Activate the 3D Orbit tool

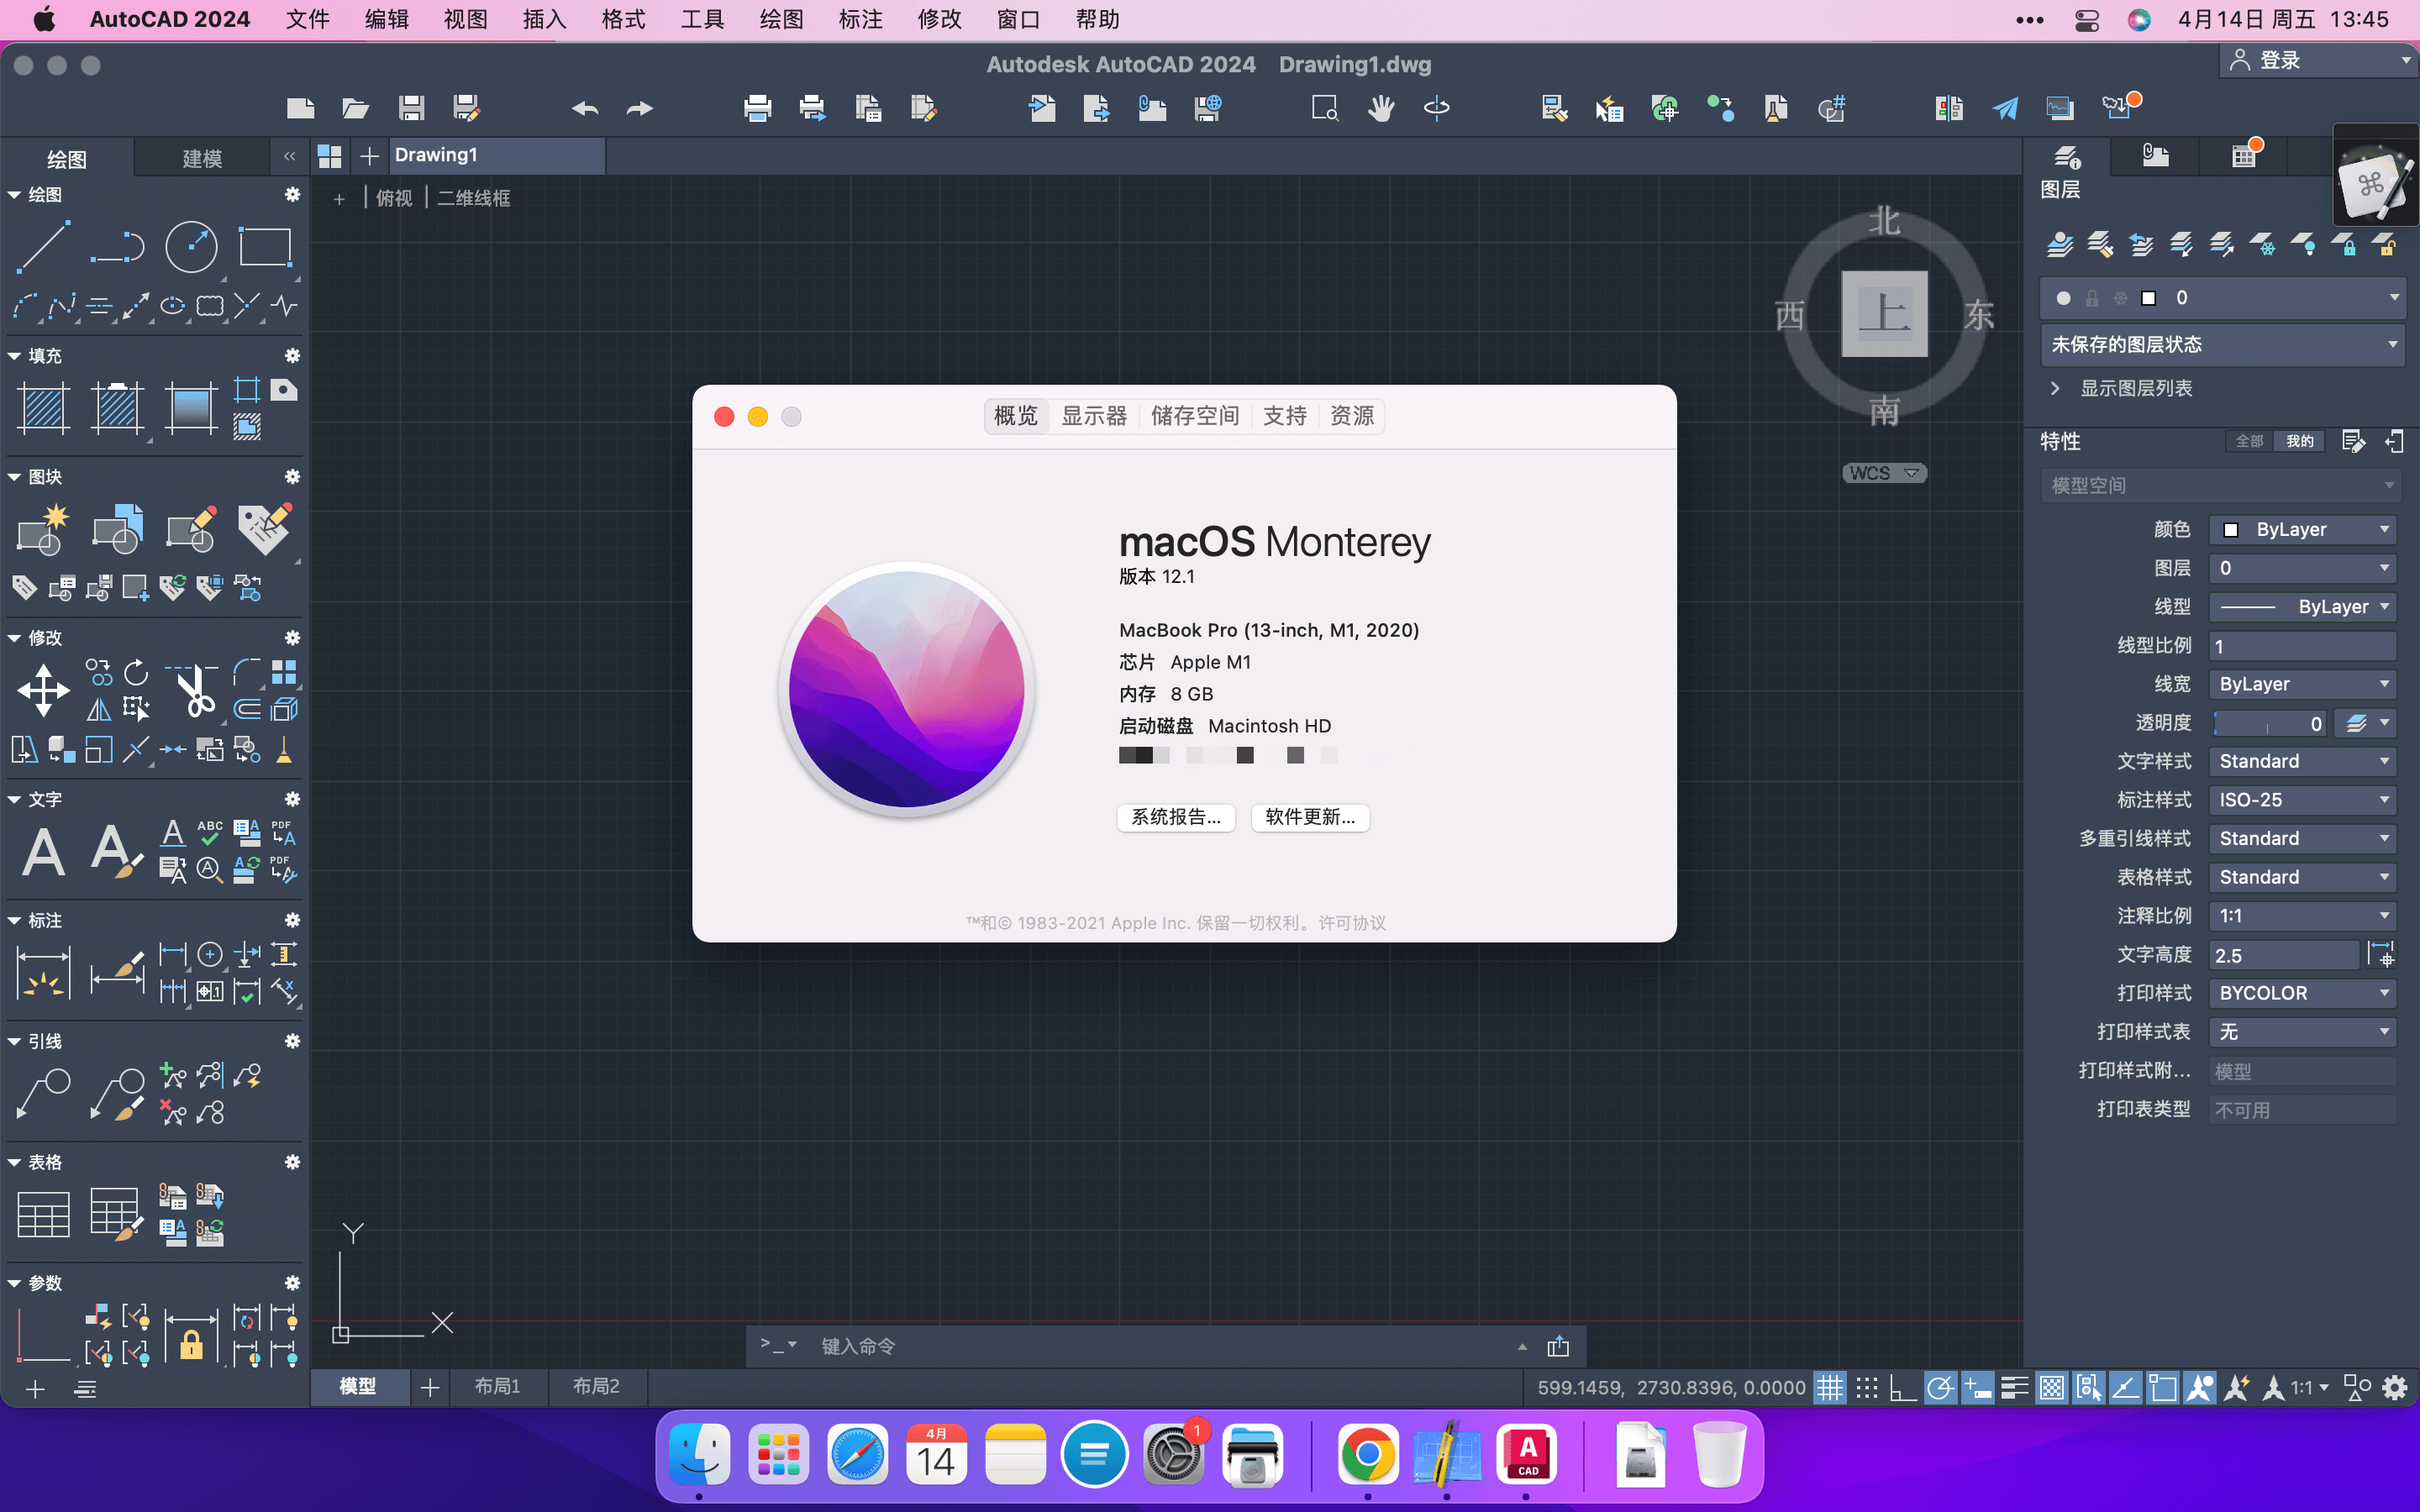[1436, 108]
